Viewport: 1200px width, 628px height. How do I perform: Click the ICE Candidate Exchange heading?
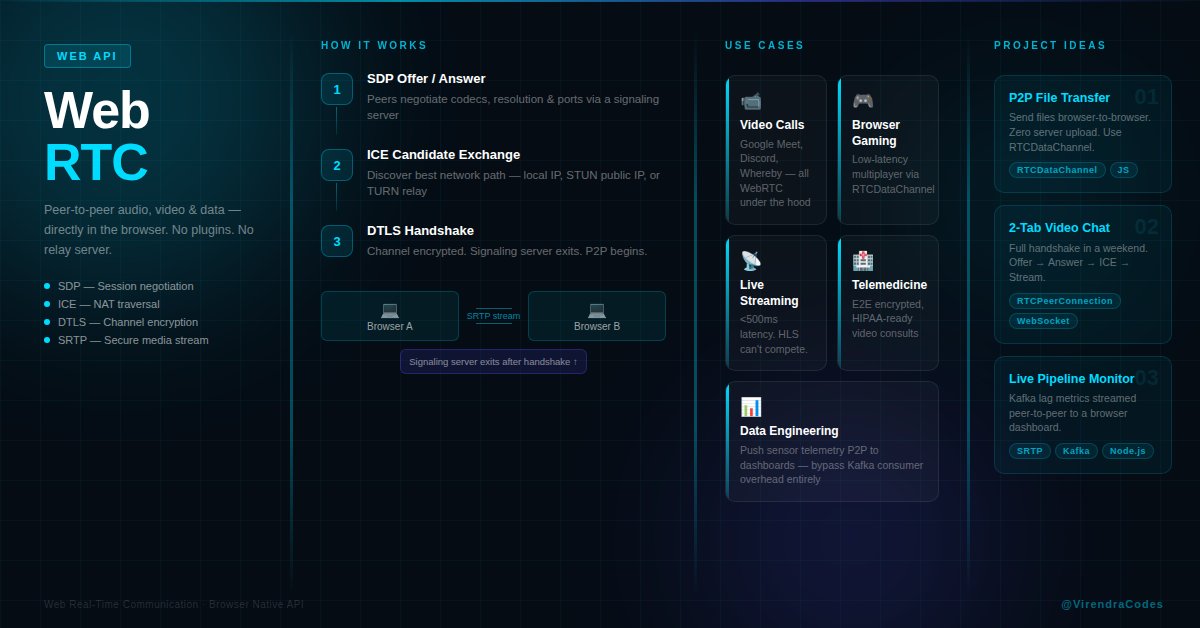point(443,155)
